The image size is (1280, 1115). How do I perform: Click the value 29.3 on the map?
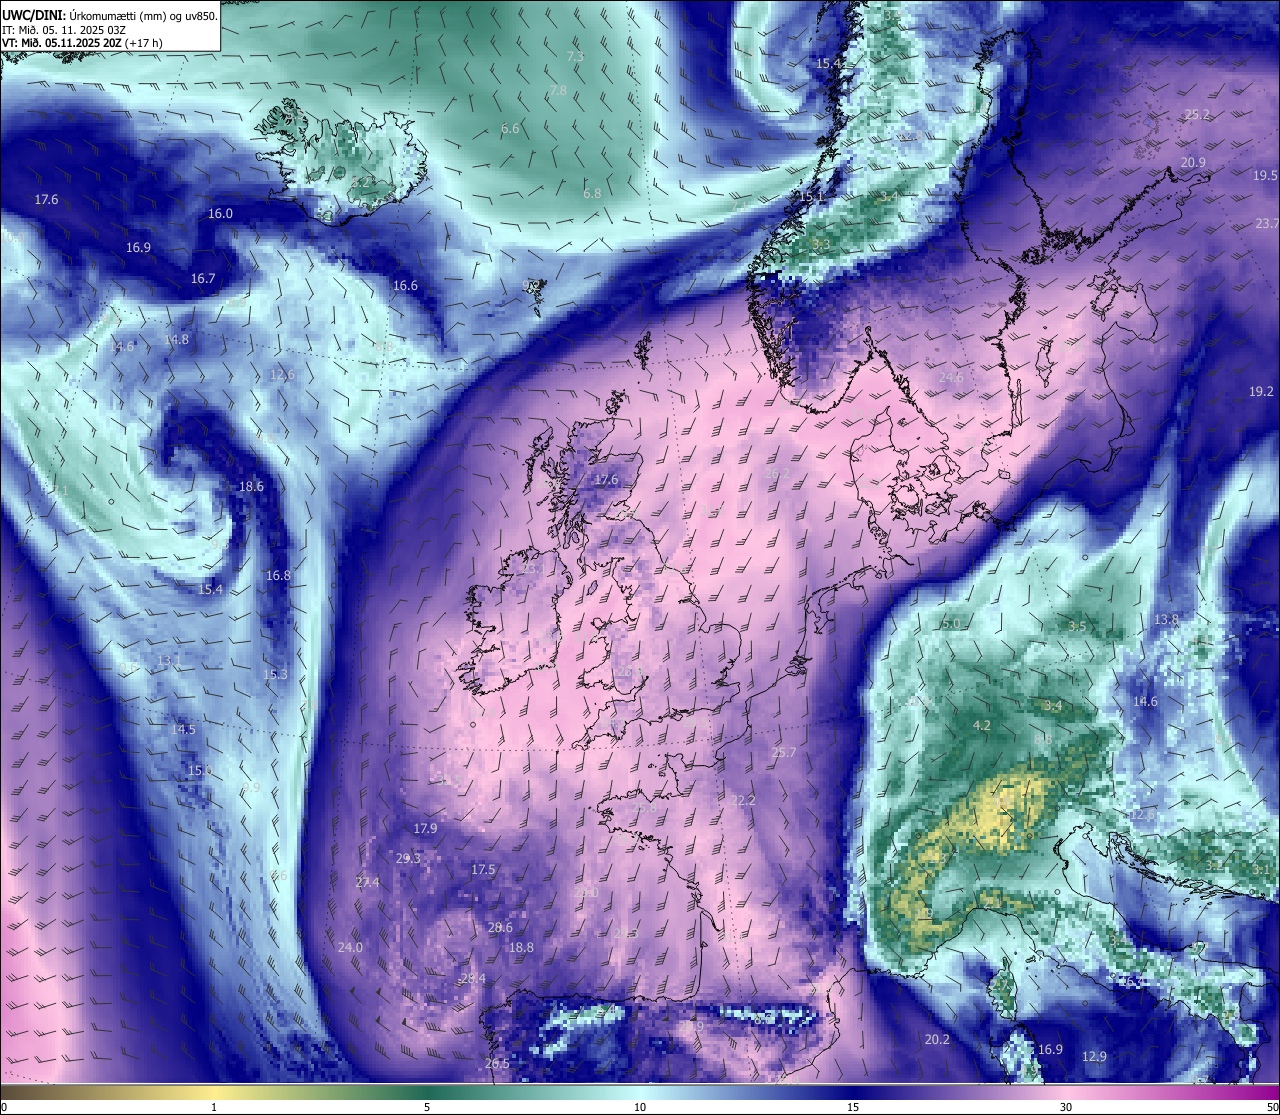(x=408, y=859)
